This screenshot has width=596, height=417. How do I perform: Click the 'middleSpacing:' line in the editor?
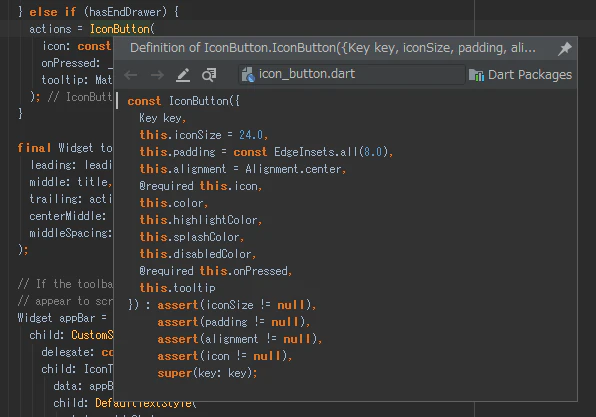(x=71, y=233)
